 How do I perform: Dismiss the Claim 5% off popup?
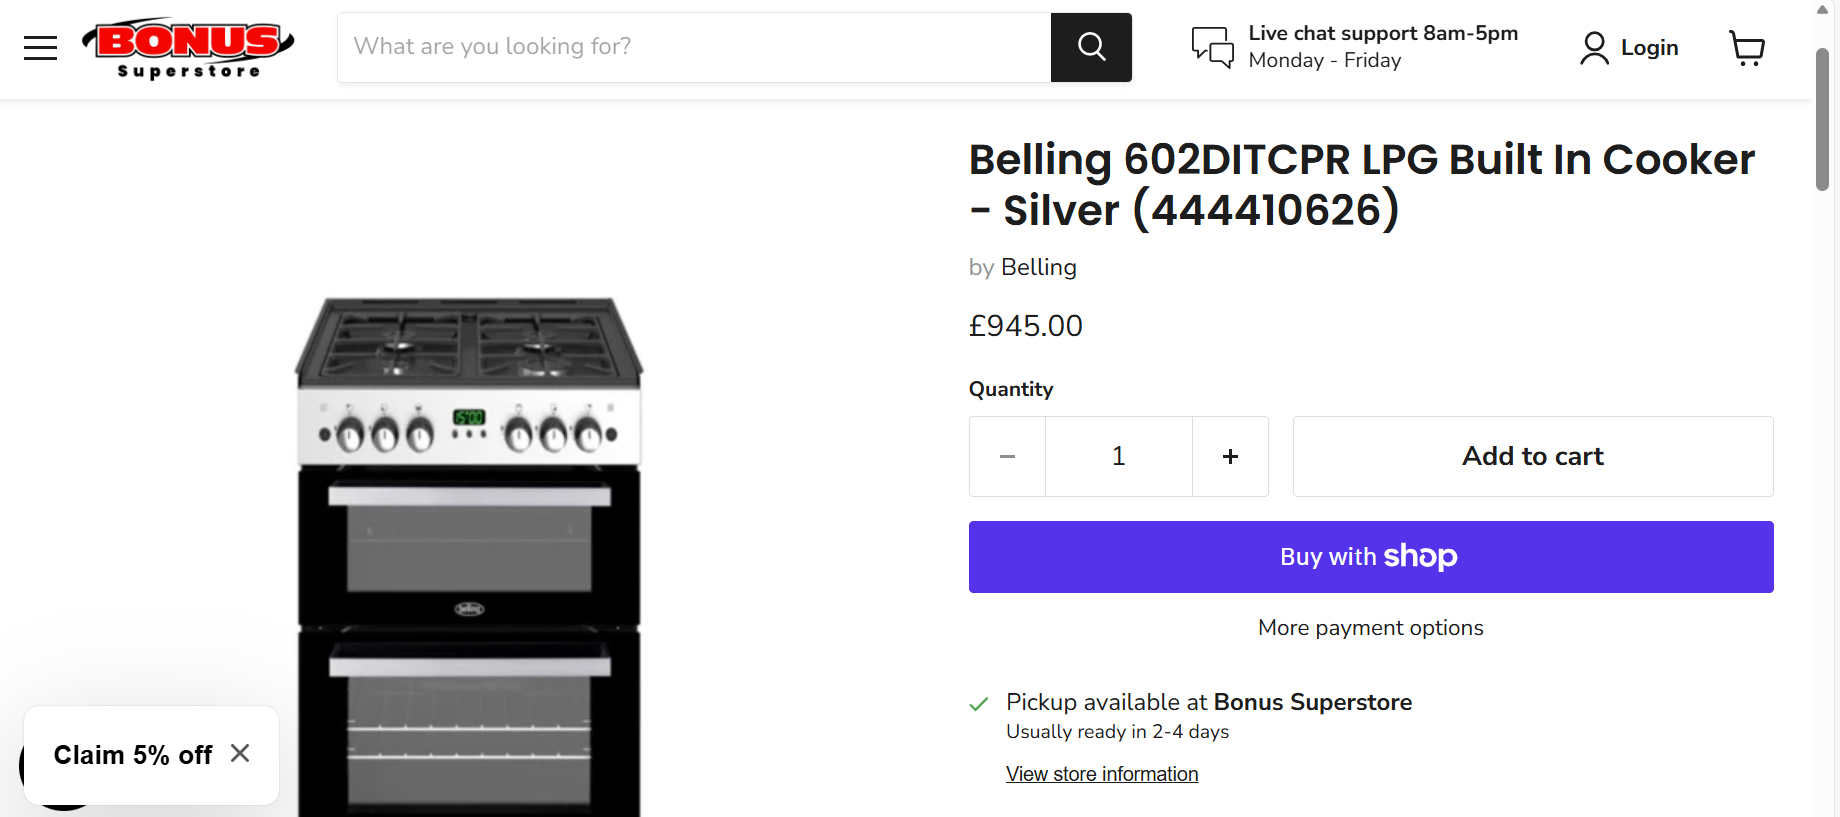pyautogui.click(x=240, y=753)
